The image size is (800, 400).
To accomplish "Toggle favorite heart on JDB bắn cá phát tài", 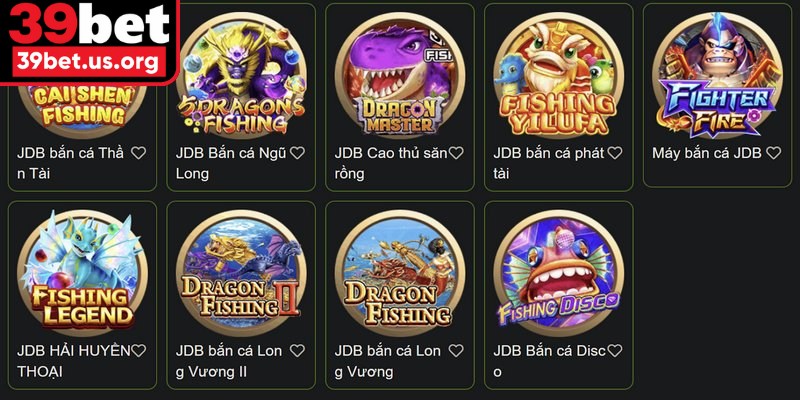I will (614, 153).
